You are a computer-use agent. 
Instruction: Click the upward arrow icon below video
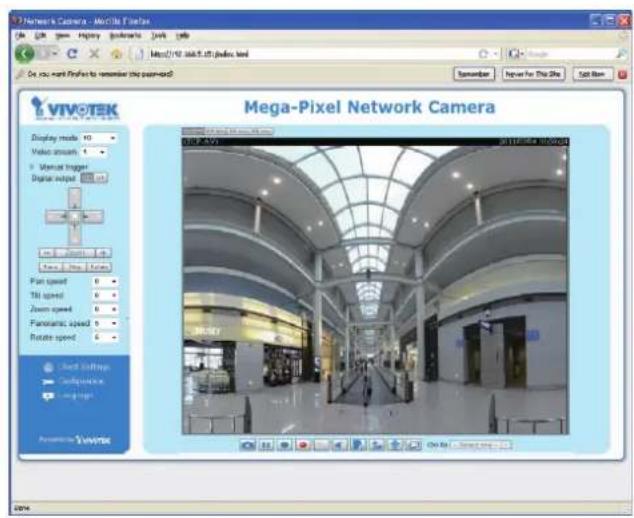395,445
